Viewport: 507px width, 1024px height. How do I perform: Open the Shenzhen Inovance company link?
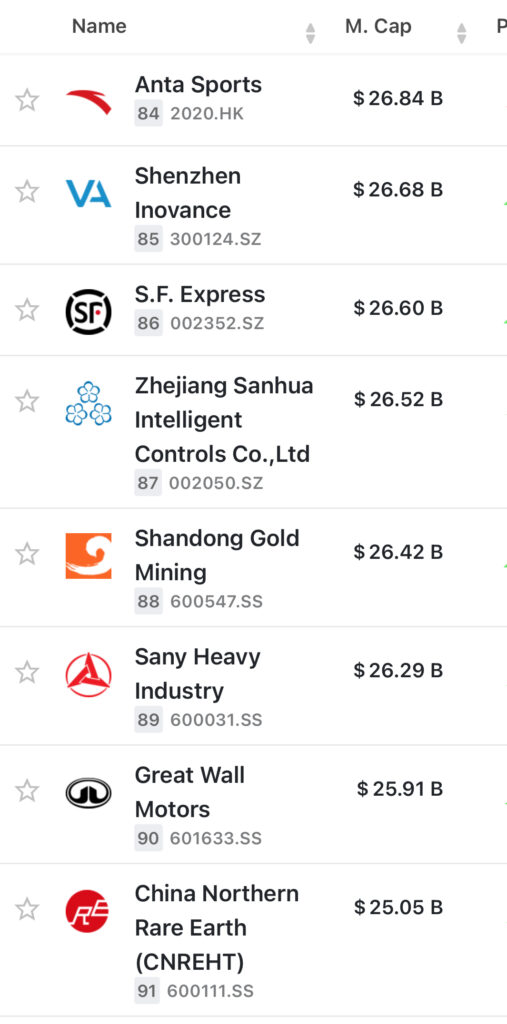[x=188, y=193]
